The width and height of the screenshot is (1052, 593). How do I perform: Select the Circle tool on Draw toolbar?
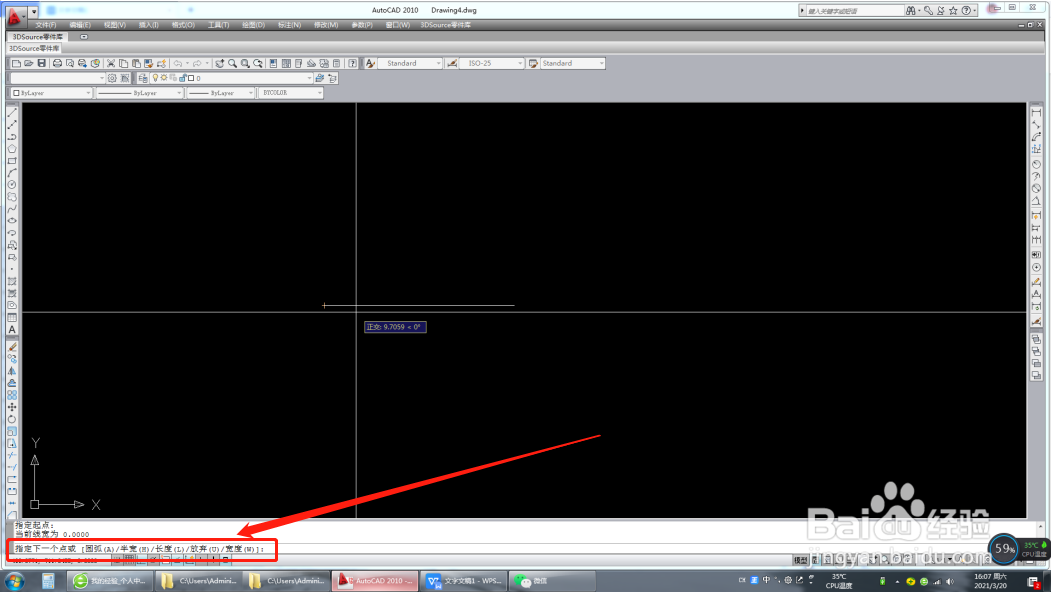coord(12,184)
